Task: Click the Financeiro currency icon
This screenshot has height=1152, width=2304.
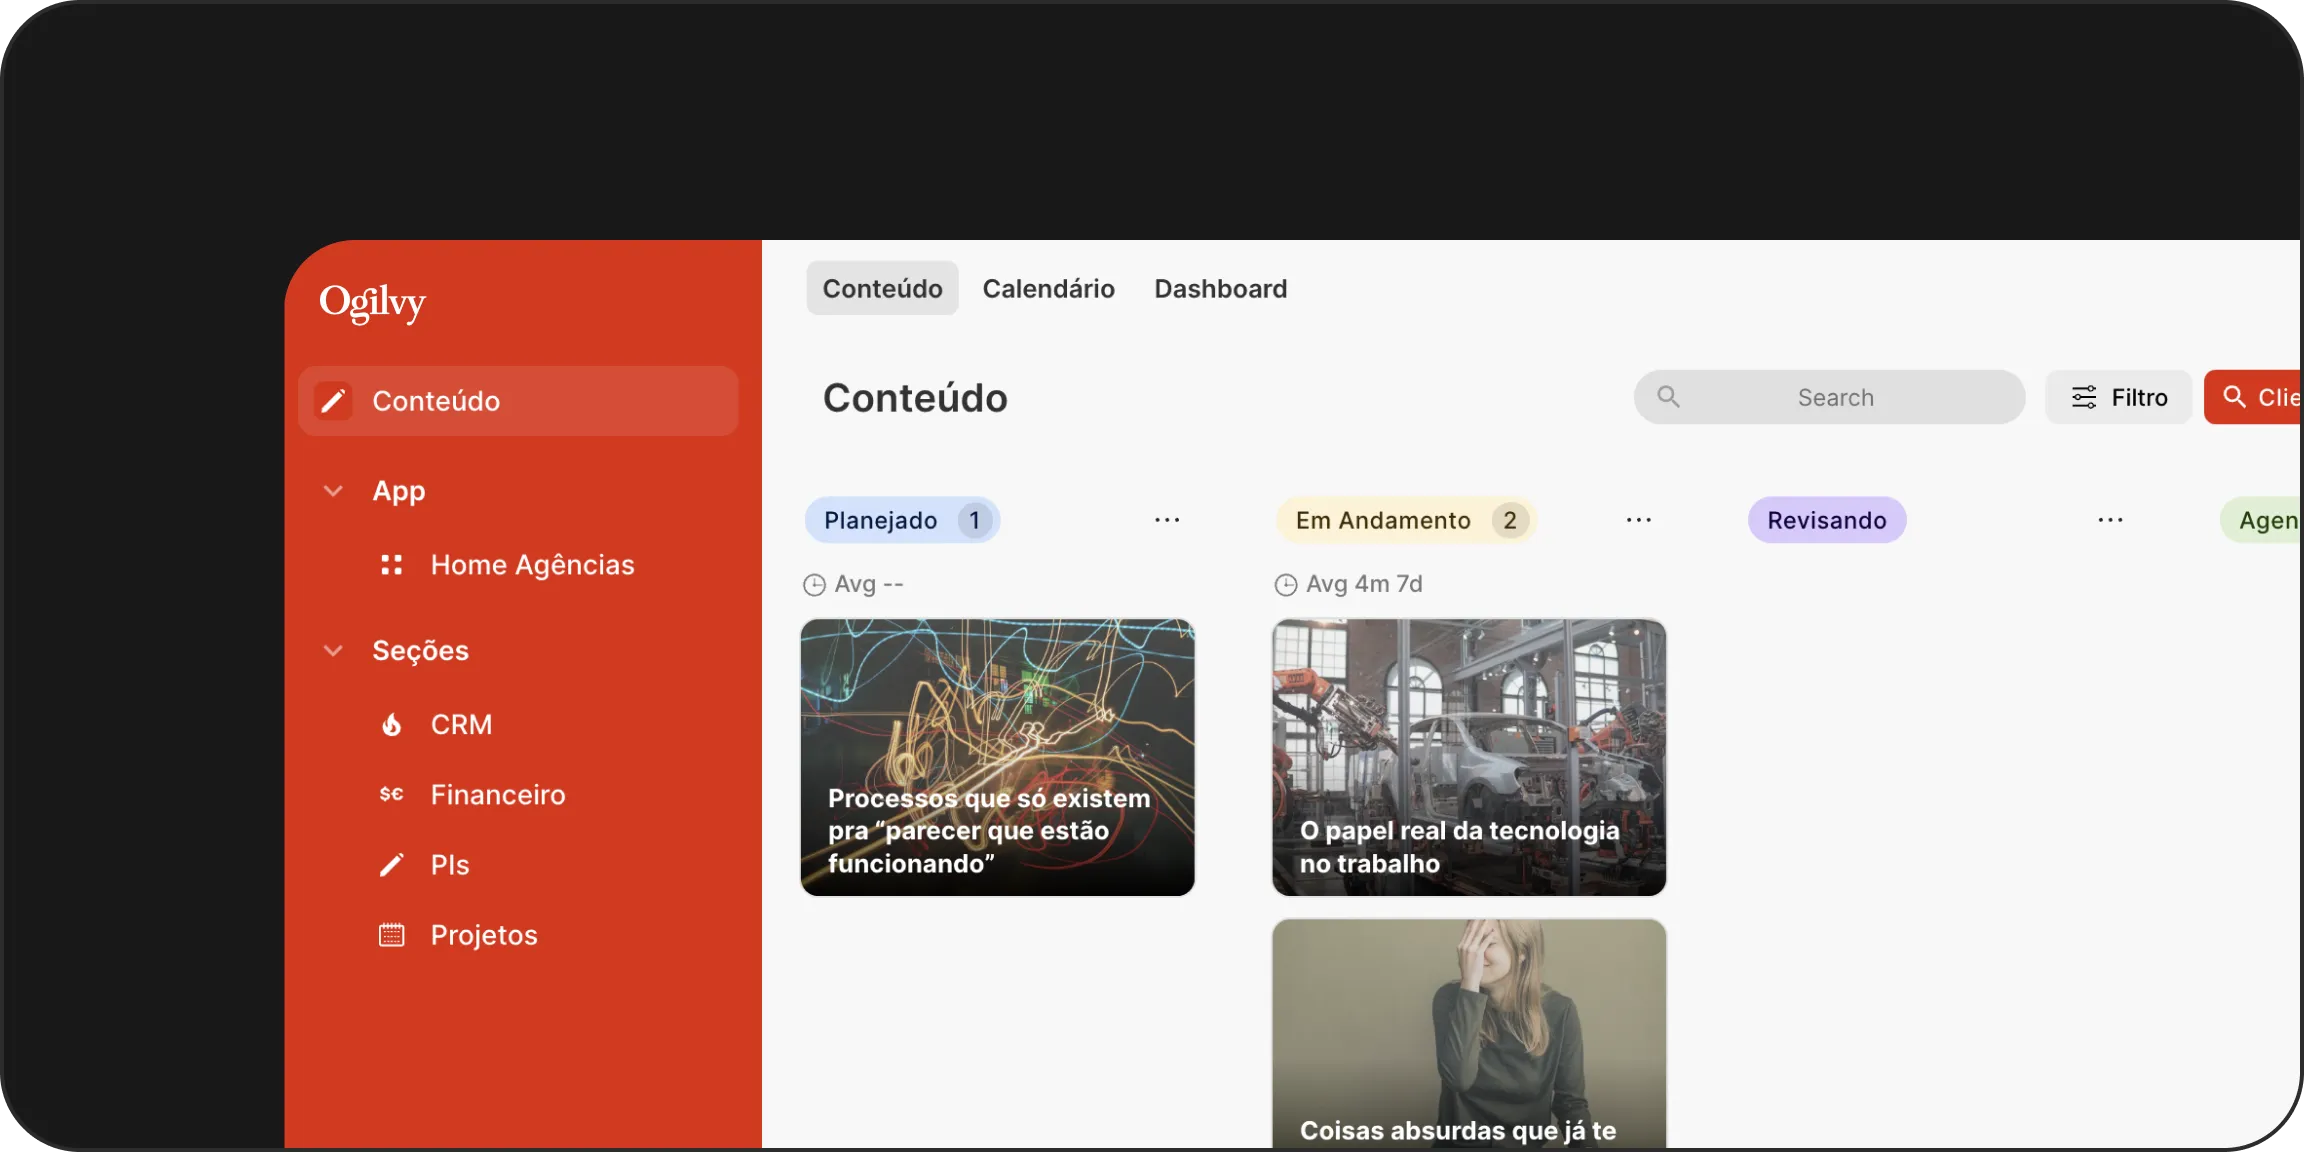Action: pos(392,794)
